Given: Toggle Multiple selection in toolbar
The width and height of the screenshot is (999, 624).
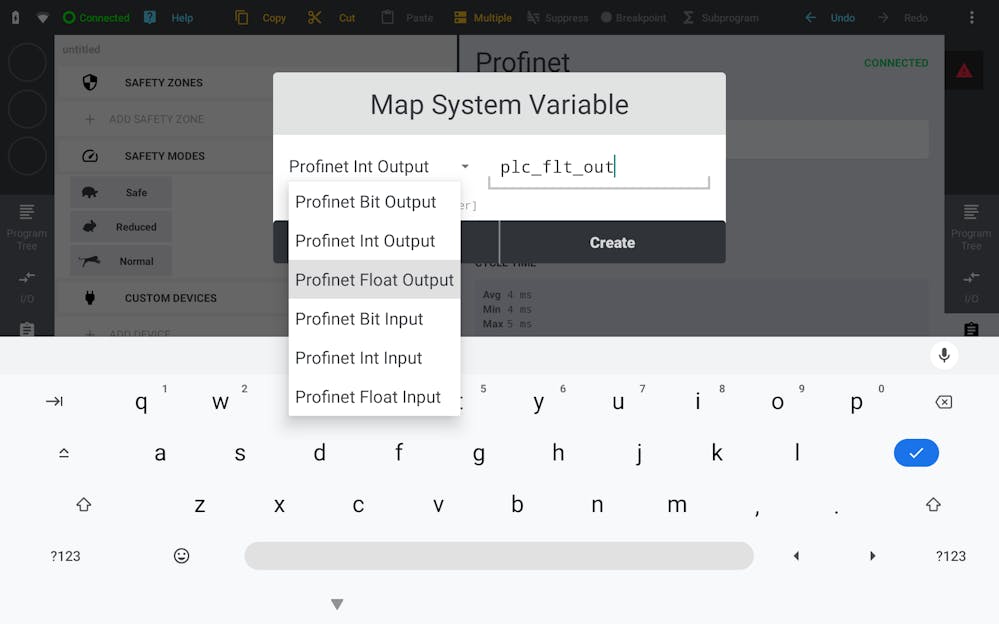Looking at the screenshot, I should coord(482,18).
